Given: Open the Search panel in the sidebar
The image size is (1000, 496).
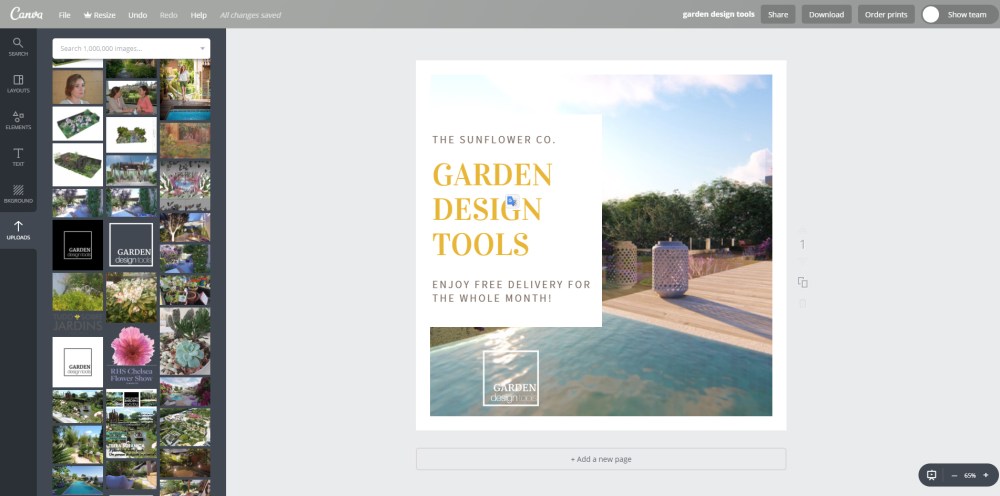Looking at the screenshot, I should pyautogui.click(x=18, y=46).
